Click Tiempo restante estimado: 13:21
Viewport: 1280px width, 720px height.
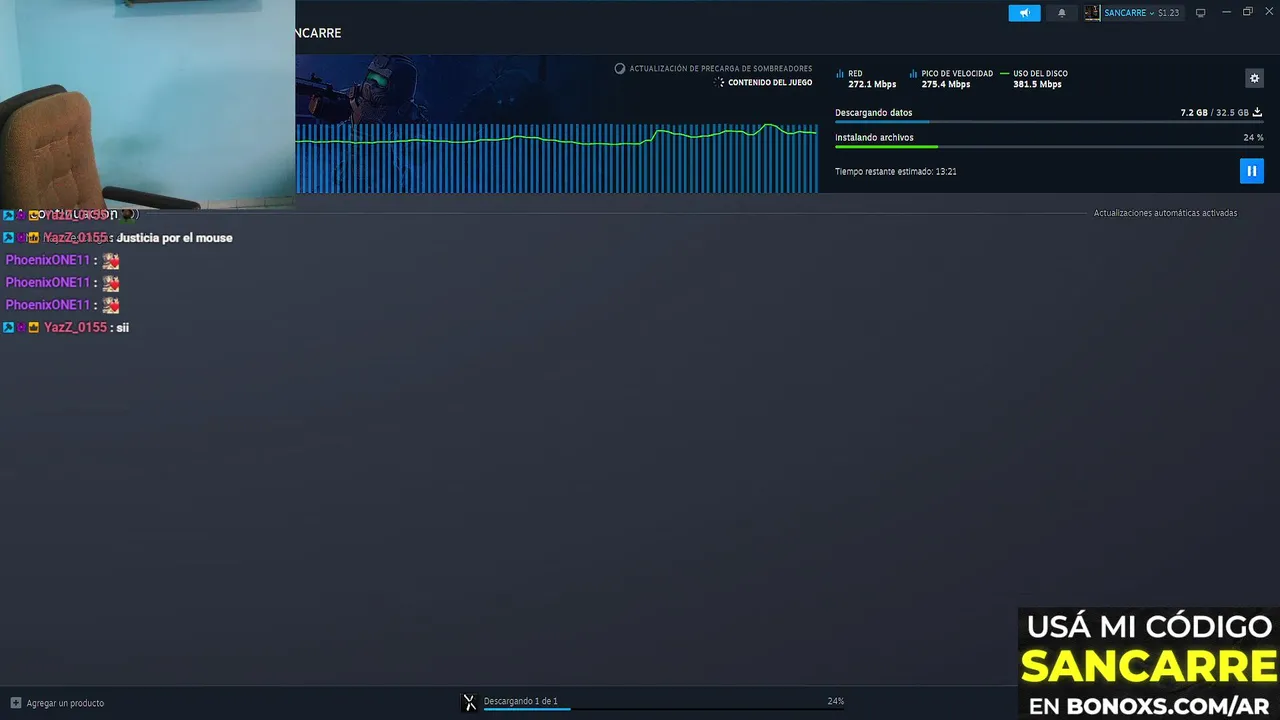(x=896, y=172)
